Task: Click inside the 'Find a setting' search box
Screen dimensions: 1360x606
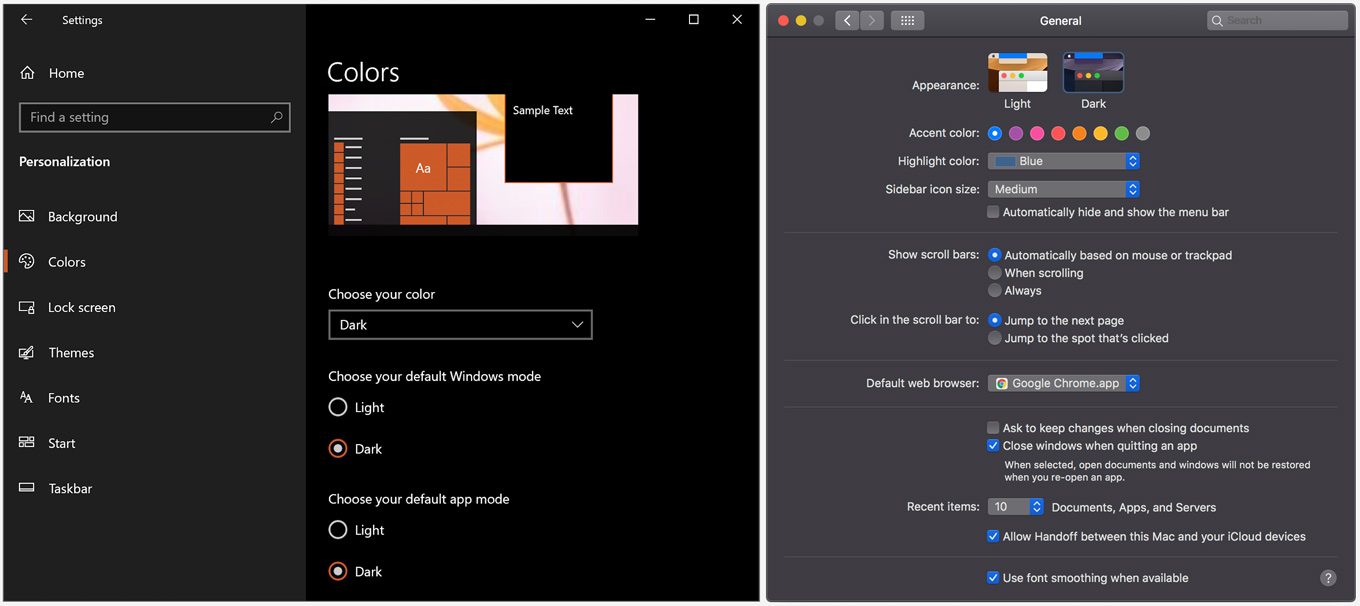Action: click(155, 117)
